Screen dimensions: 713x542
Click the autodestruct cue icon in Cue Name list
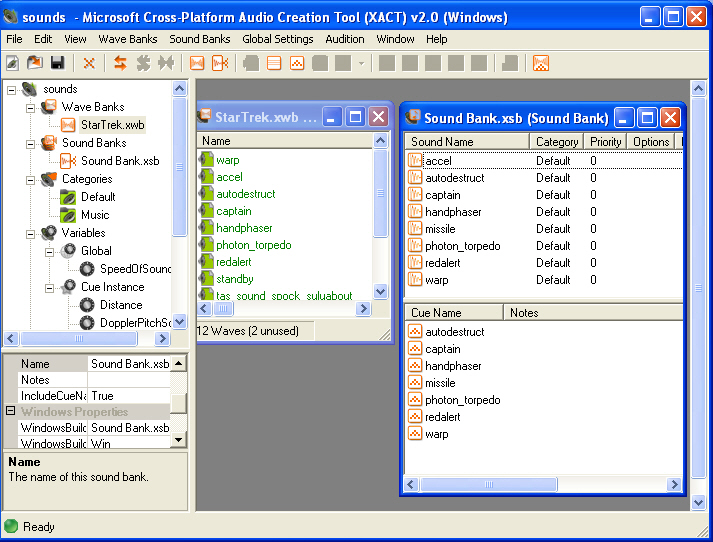pyautogui.click(x=415, y=331)
